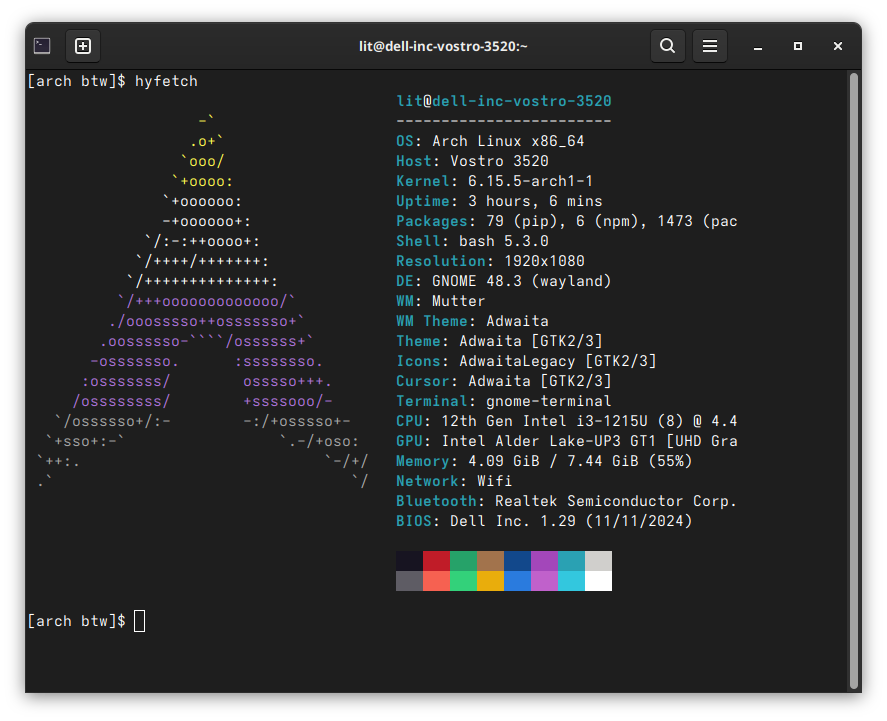Image resolution: width=887 pixels, height=721 pixels.
Task: Click the Resolution line 1920x1080
Action: click(x=490, y=261)
